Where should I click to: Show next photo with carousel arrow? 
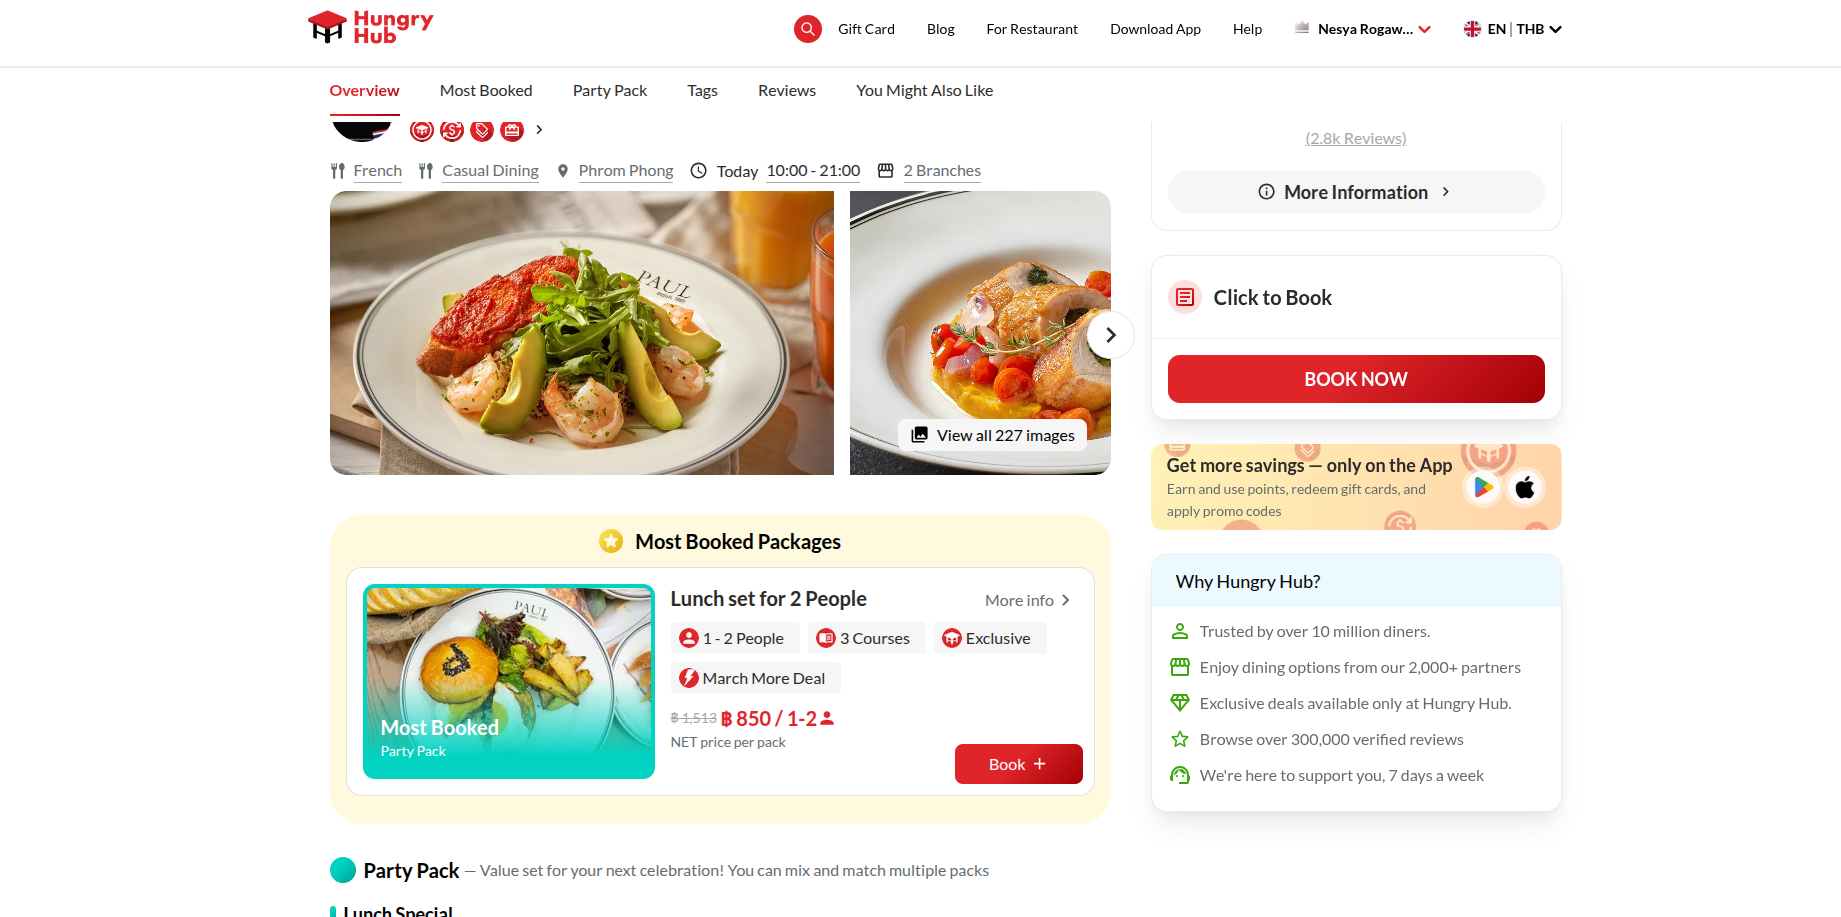pos(1110,335)
